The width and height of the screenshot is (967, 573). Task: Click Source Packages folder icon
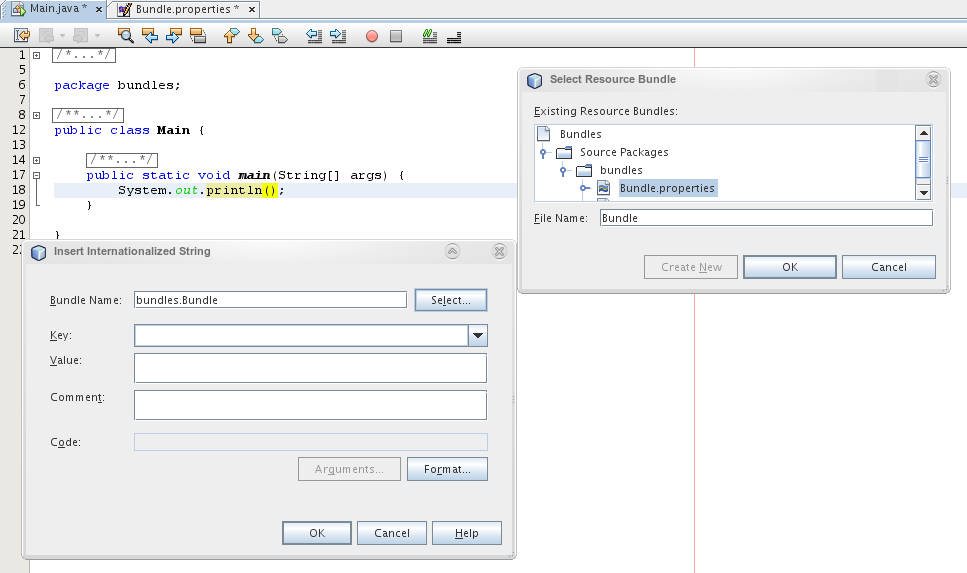(x=564, y=152)
